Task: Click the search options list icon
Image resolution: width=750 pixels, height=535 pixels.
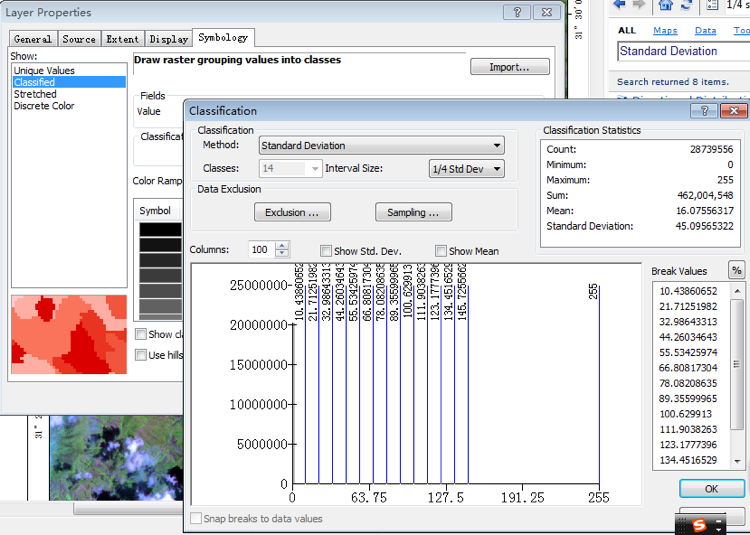Action: coord(713,5)
